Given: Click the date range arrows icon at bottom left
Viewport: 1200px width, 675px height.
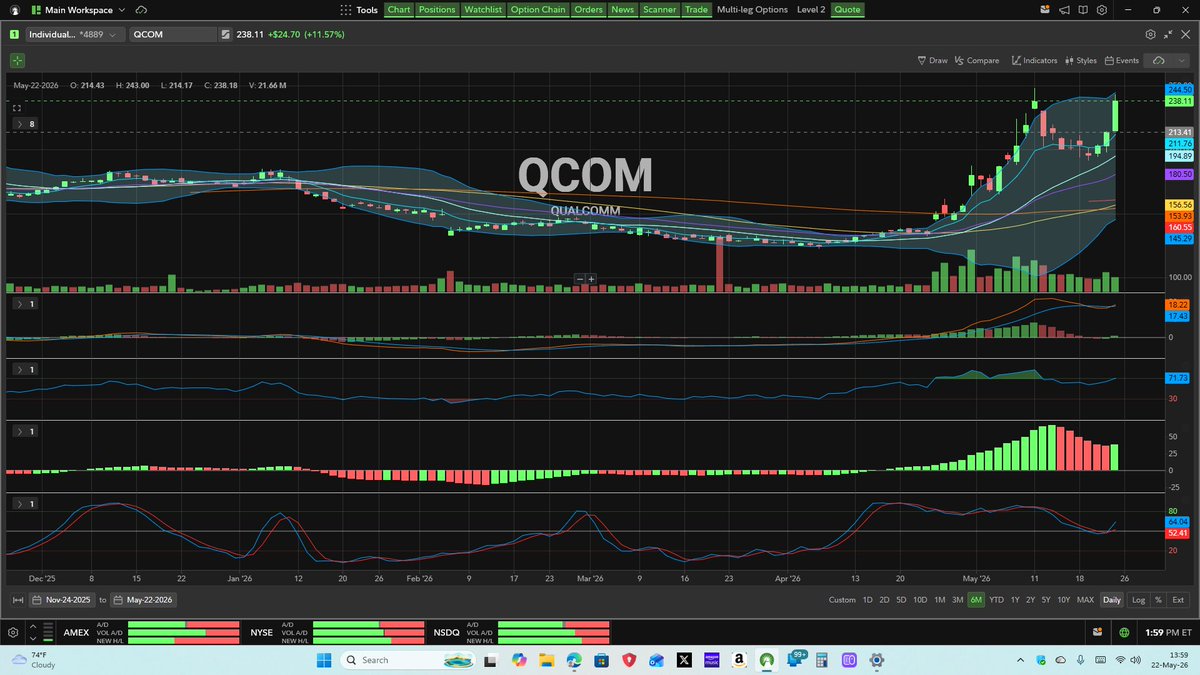Looking at the screenshot, I should pyautogui.click(x=17, y=600).
